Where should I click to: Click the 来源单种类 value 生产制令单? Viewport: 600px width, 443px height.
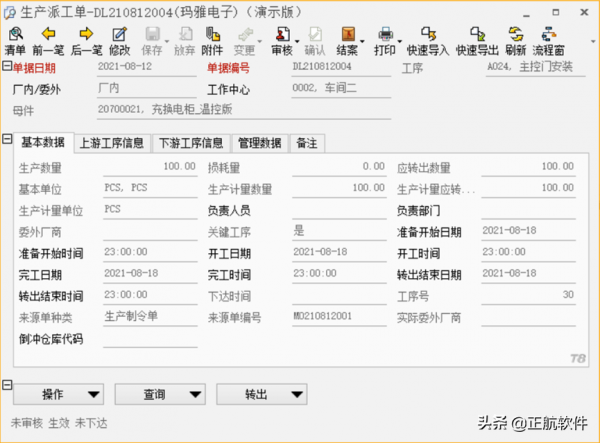(131, 316)
